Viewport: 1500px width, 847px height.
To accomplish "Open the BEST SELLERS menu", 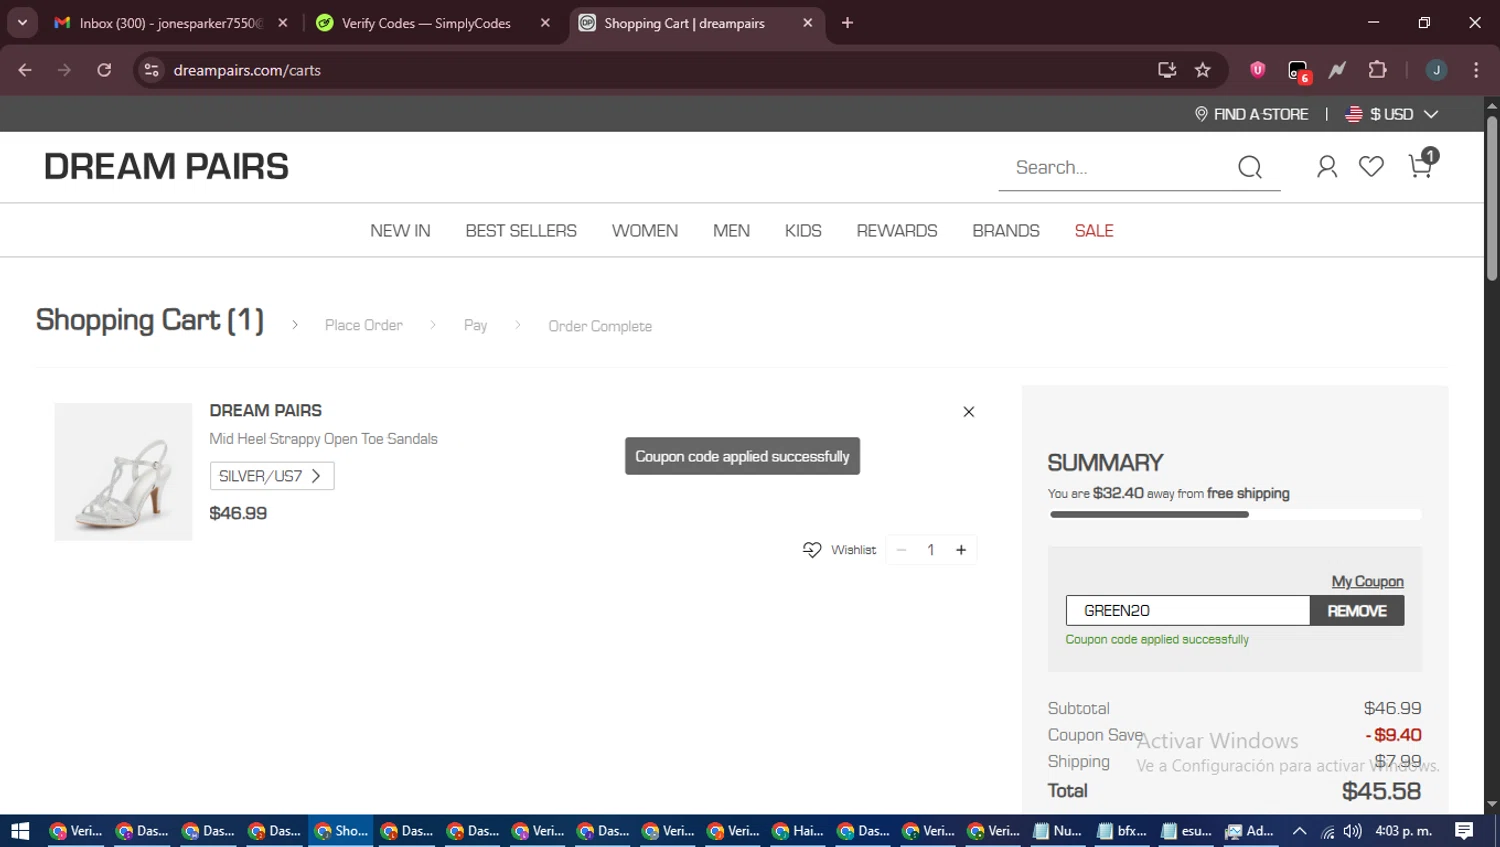I will tap(521, 230).
